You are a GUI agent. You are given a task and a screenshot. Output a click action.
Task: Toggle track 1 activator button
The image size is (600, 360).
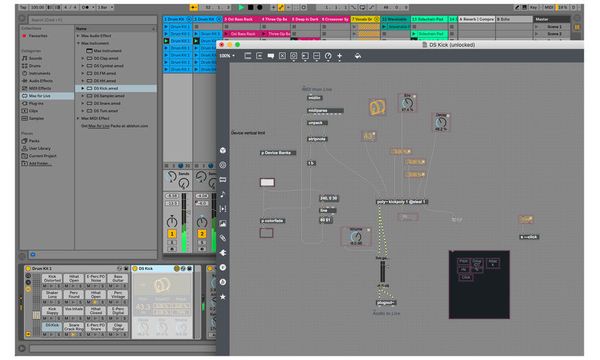pos(172,234)
